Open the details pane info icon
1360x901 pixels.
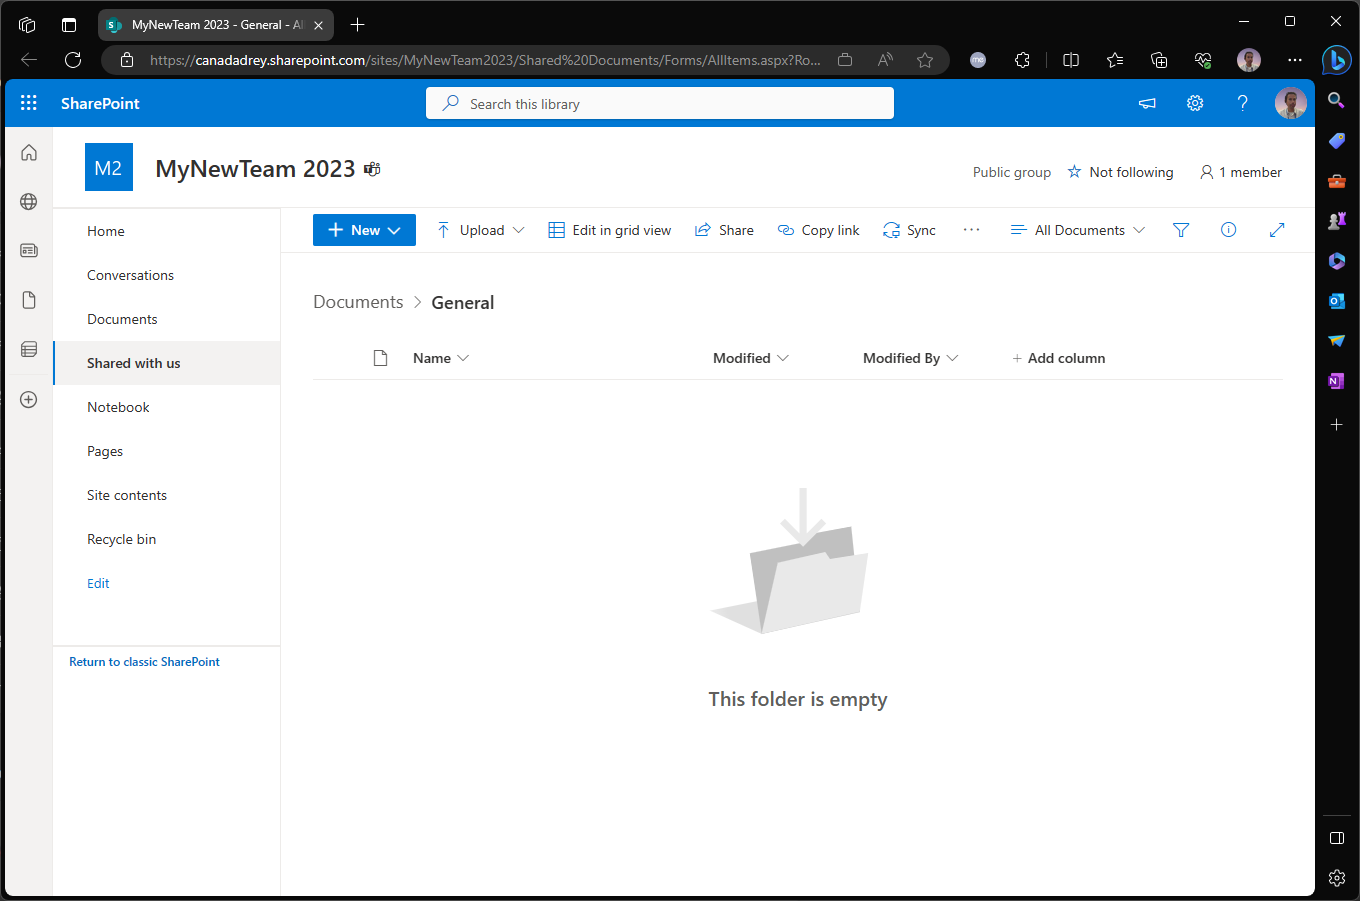point(1229,230)
